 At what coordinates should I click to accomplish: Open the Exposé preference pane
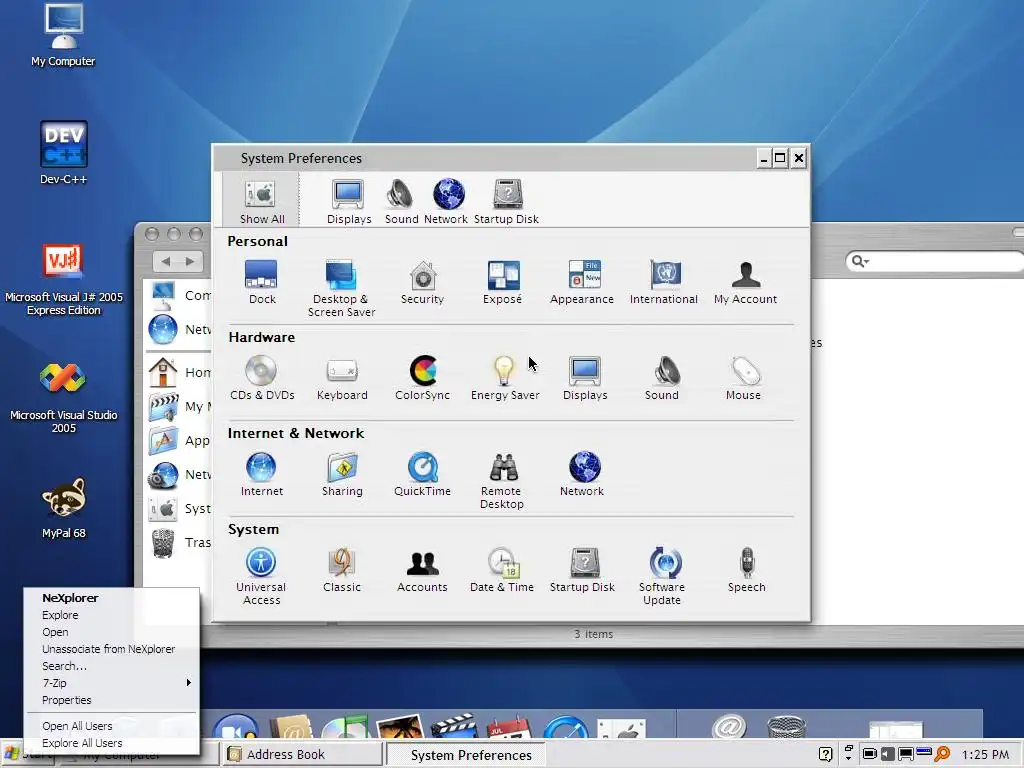[x=502, y=281]
